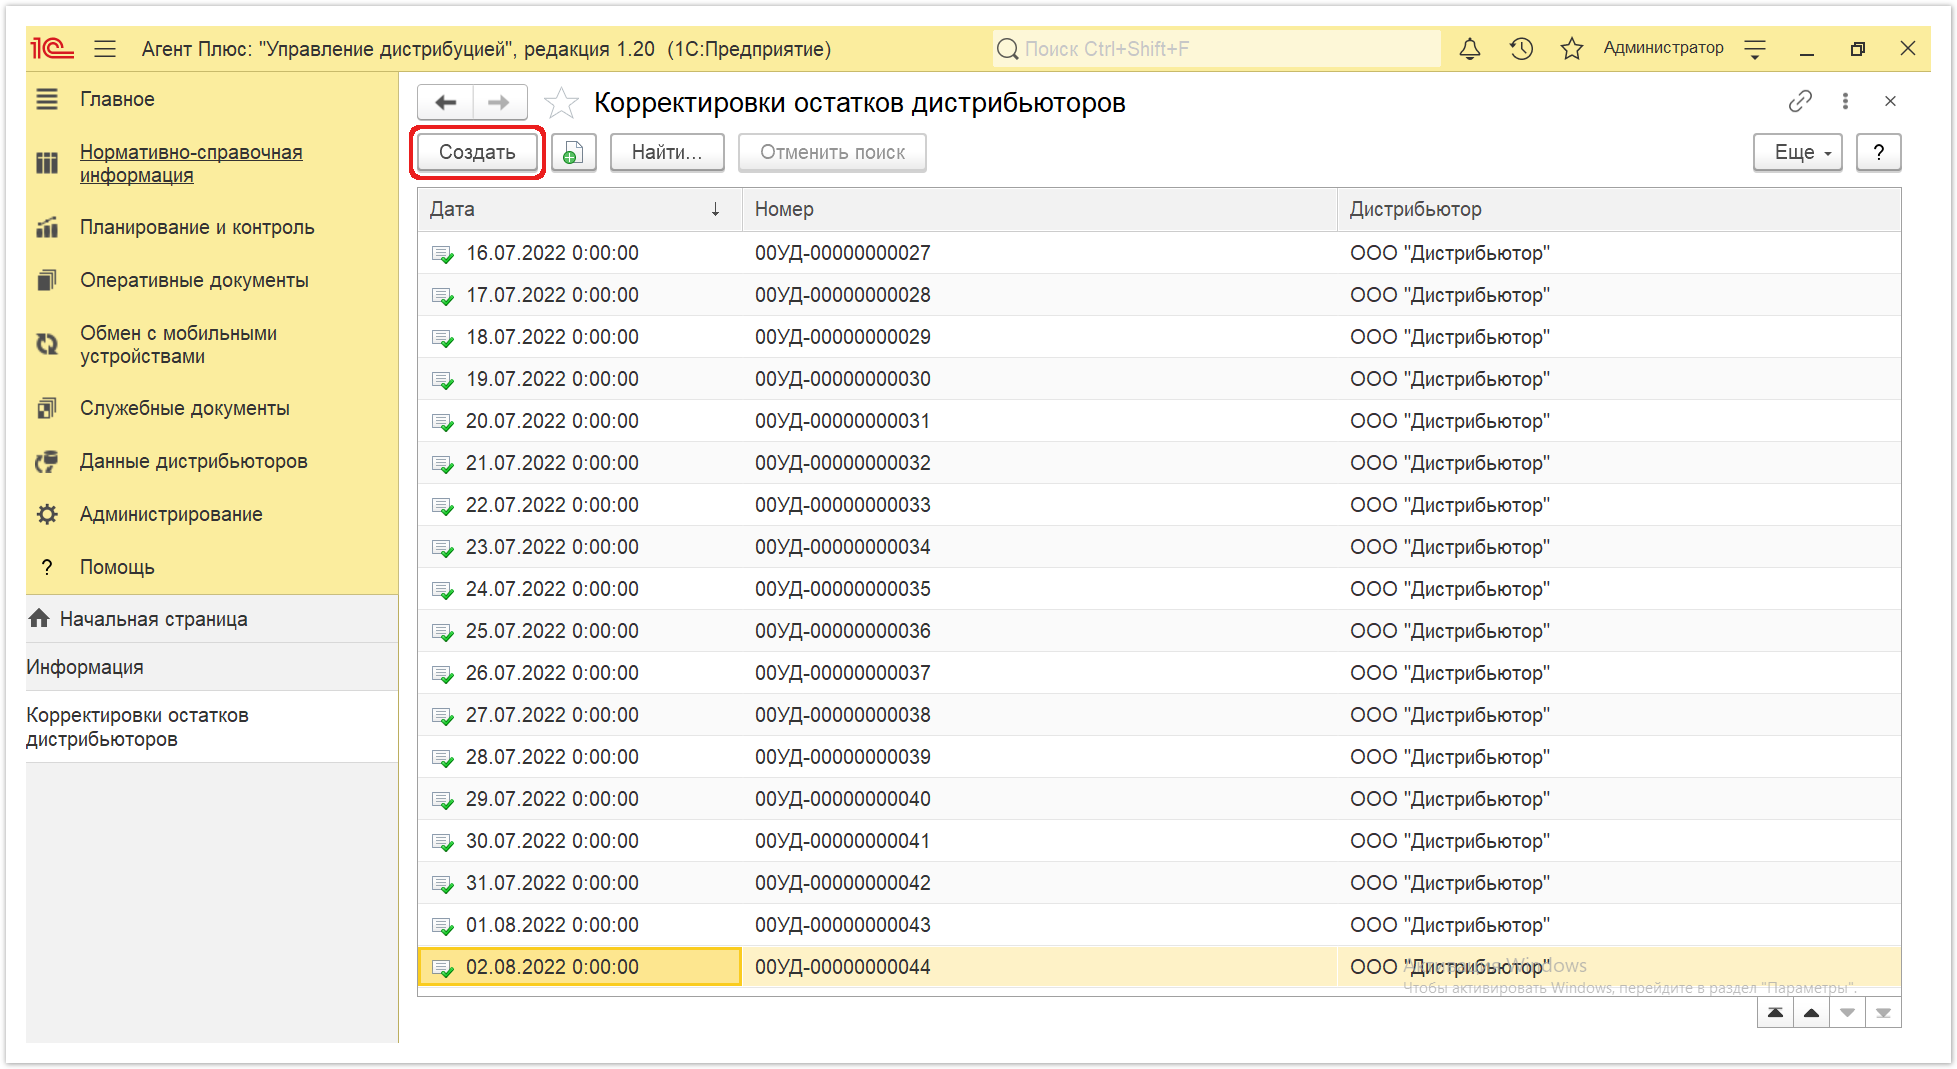The image size is (1957, 1069).
Task: Add this list to favorites star
Action: click(561, 103)
